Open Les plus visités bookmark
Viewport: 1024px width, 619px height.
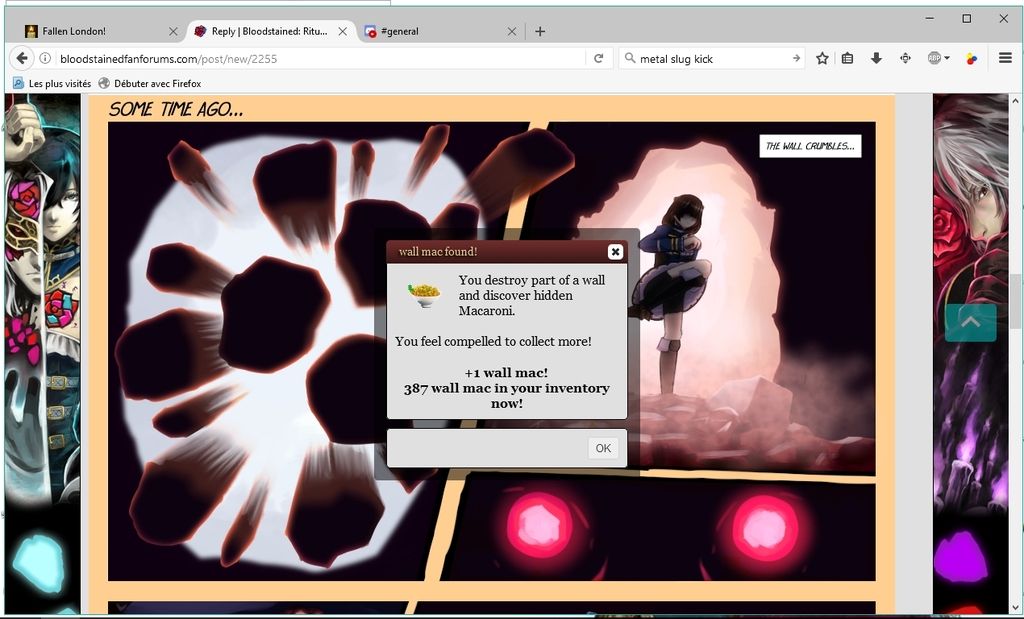click(52, 83)
